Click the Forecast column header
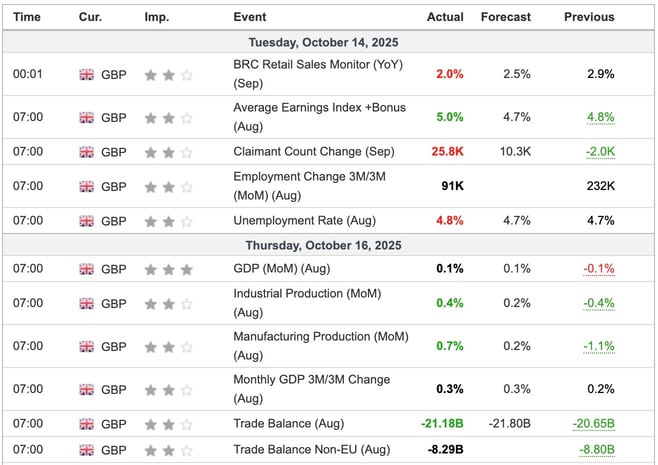Viewport: 658px width, 465px height. click(505, 17)
